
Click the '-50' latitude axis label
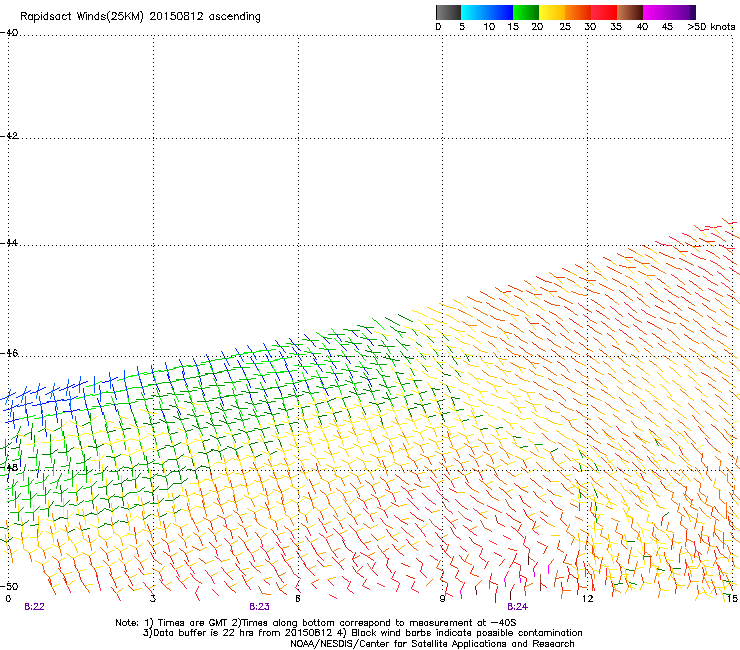(x=9, y=586)
